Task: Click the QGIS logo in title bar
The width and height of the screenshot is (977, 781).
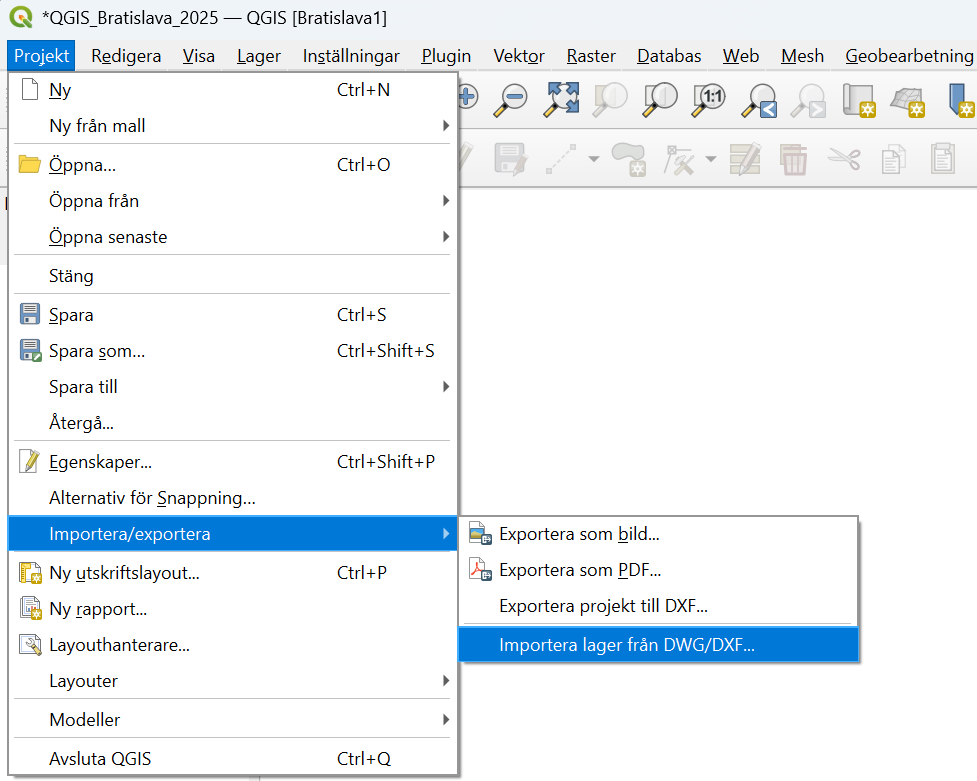Action: (21, 17)
